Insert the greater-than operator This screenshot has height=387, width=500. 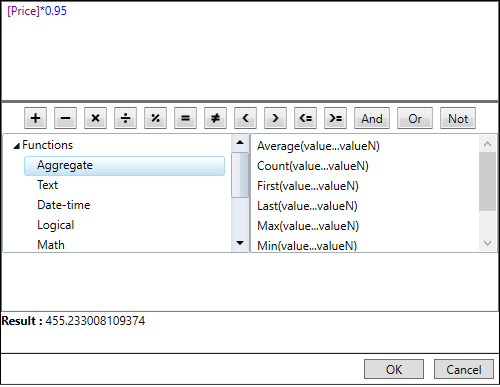[x=275, y=118]
